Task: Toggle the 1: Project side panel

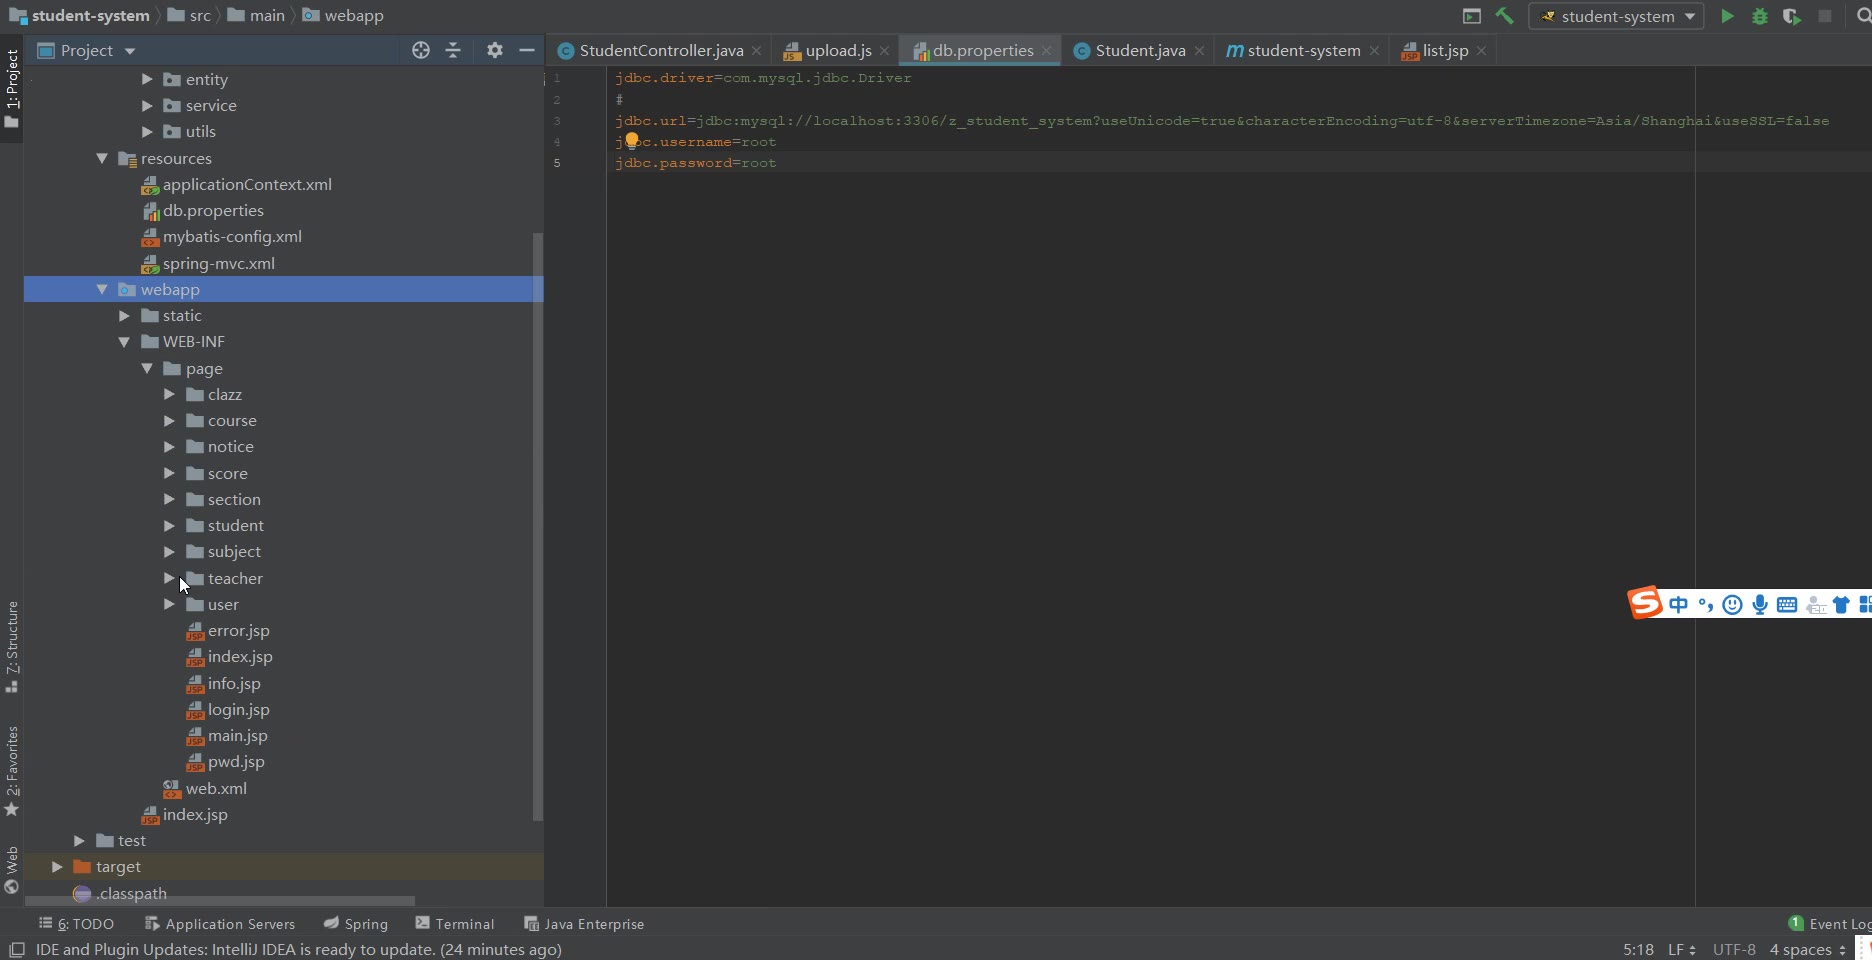Action: tap(12, 88)
